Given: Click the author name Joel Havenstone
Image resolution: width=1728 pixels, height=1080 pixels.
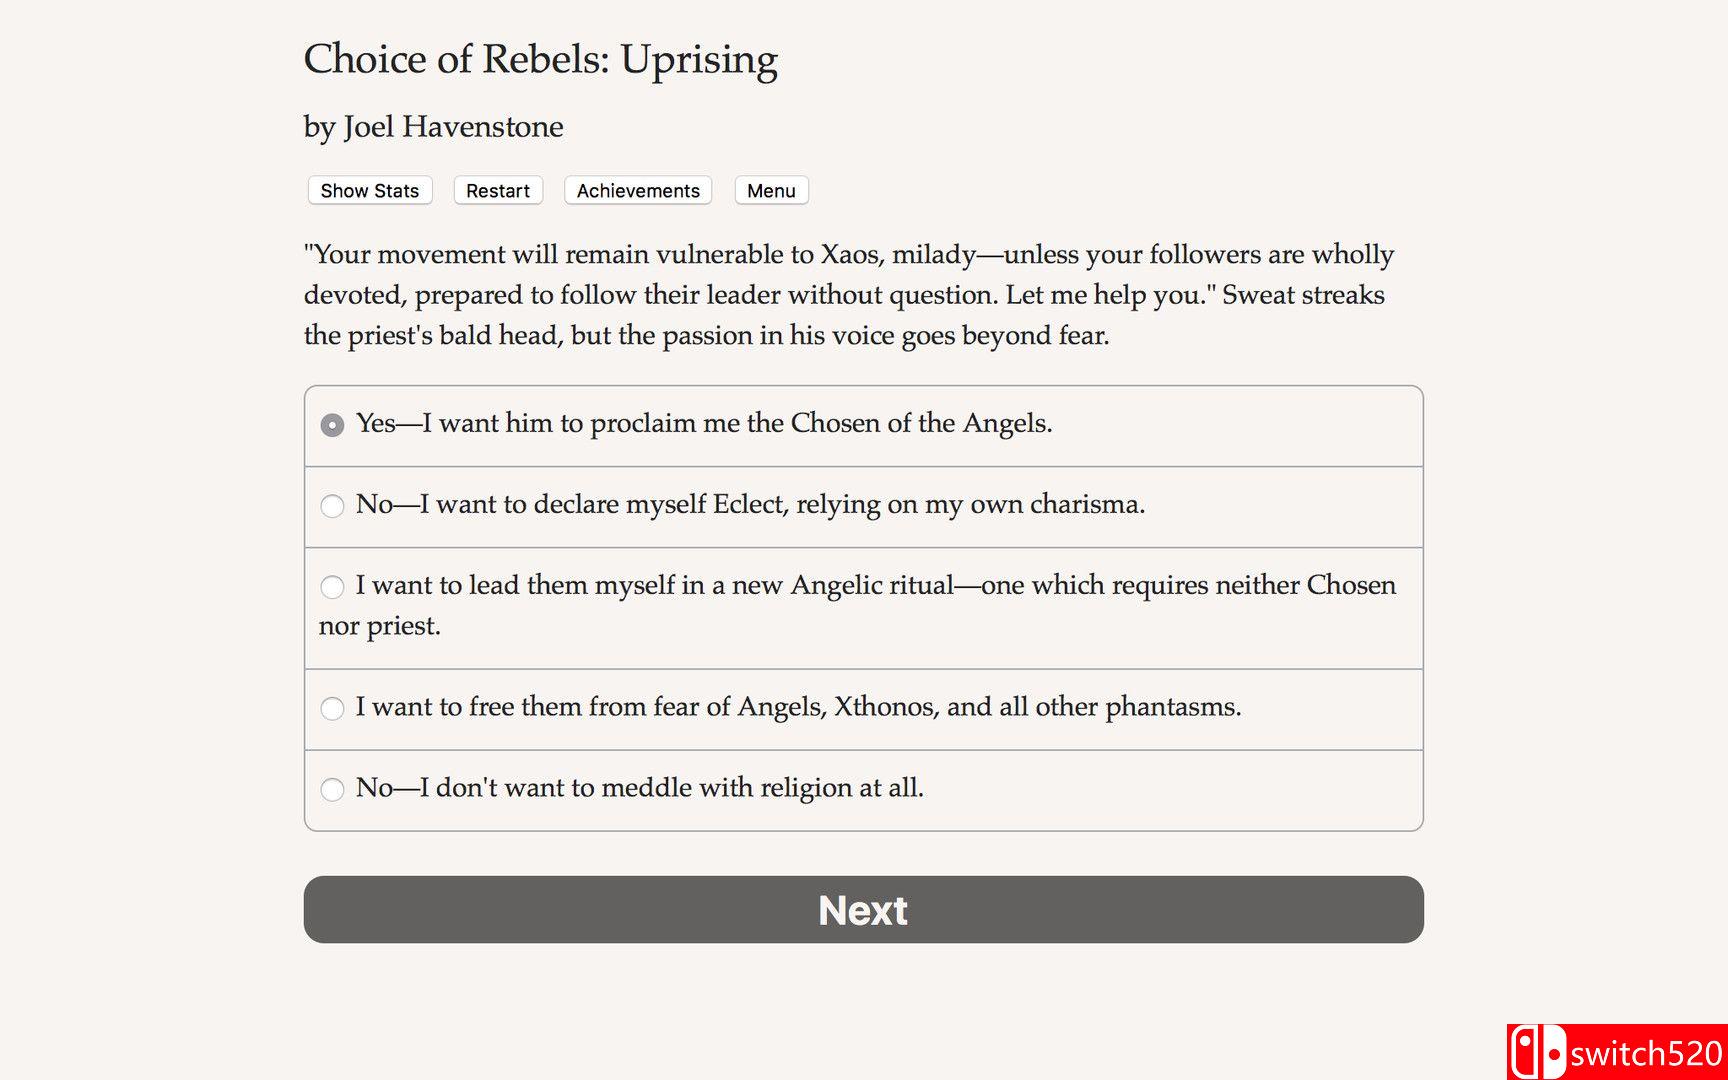Looking at the screenshot, I should click(x=432, y=127).
